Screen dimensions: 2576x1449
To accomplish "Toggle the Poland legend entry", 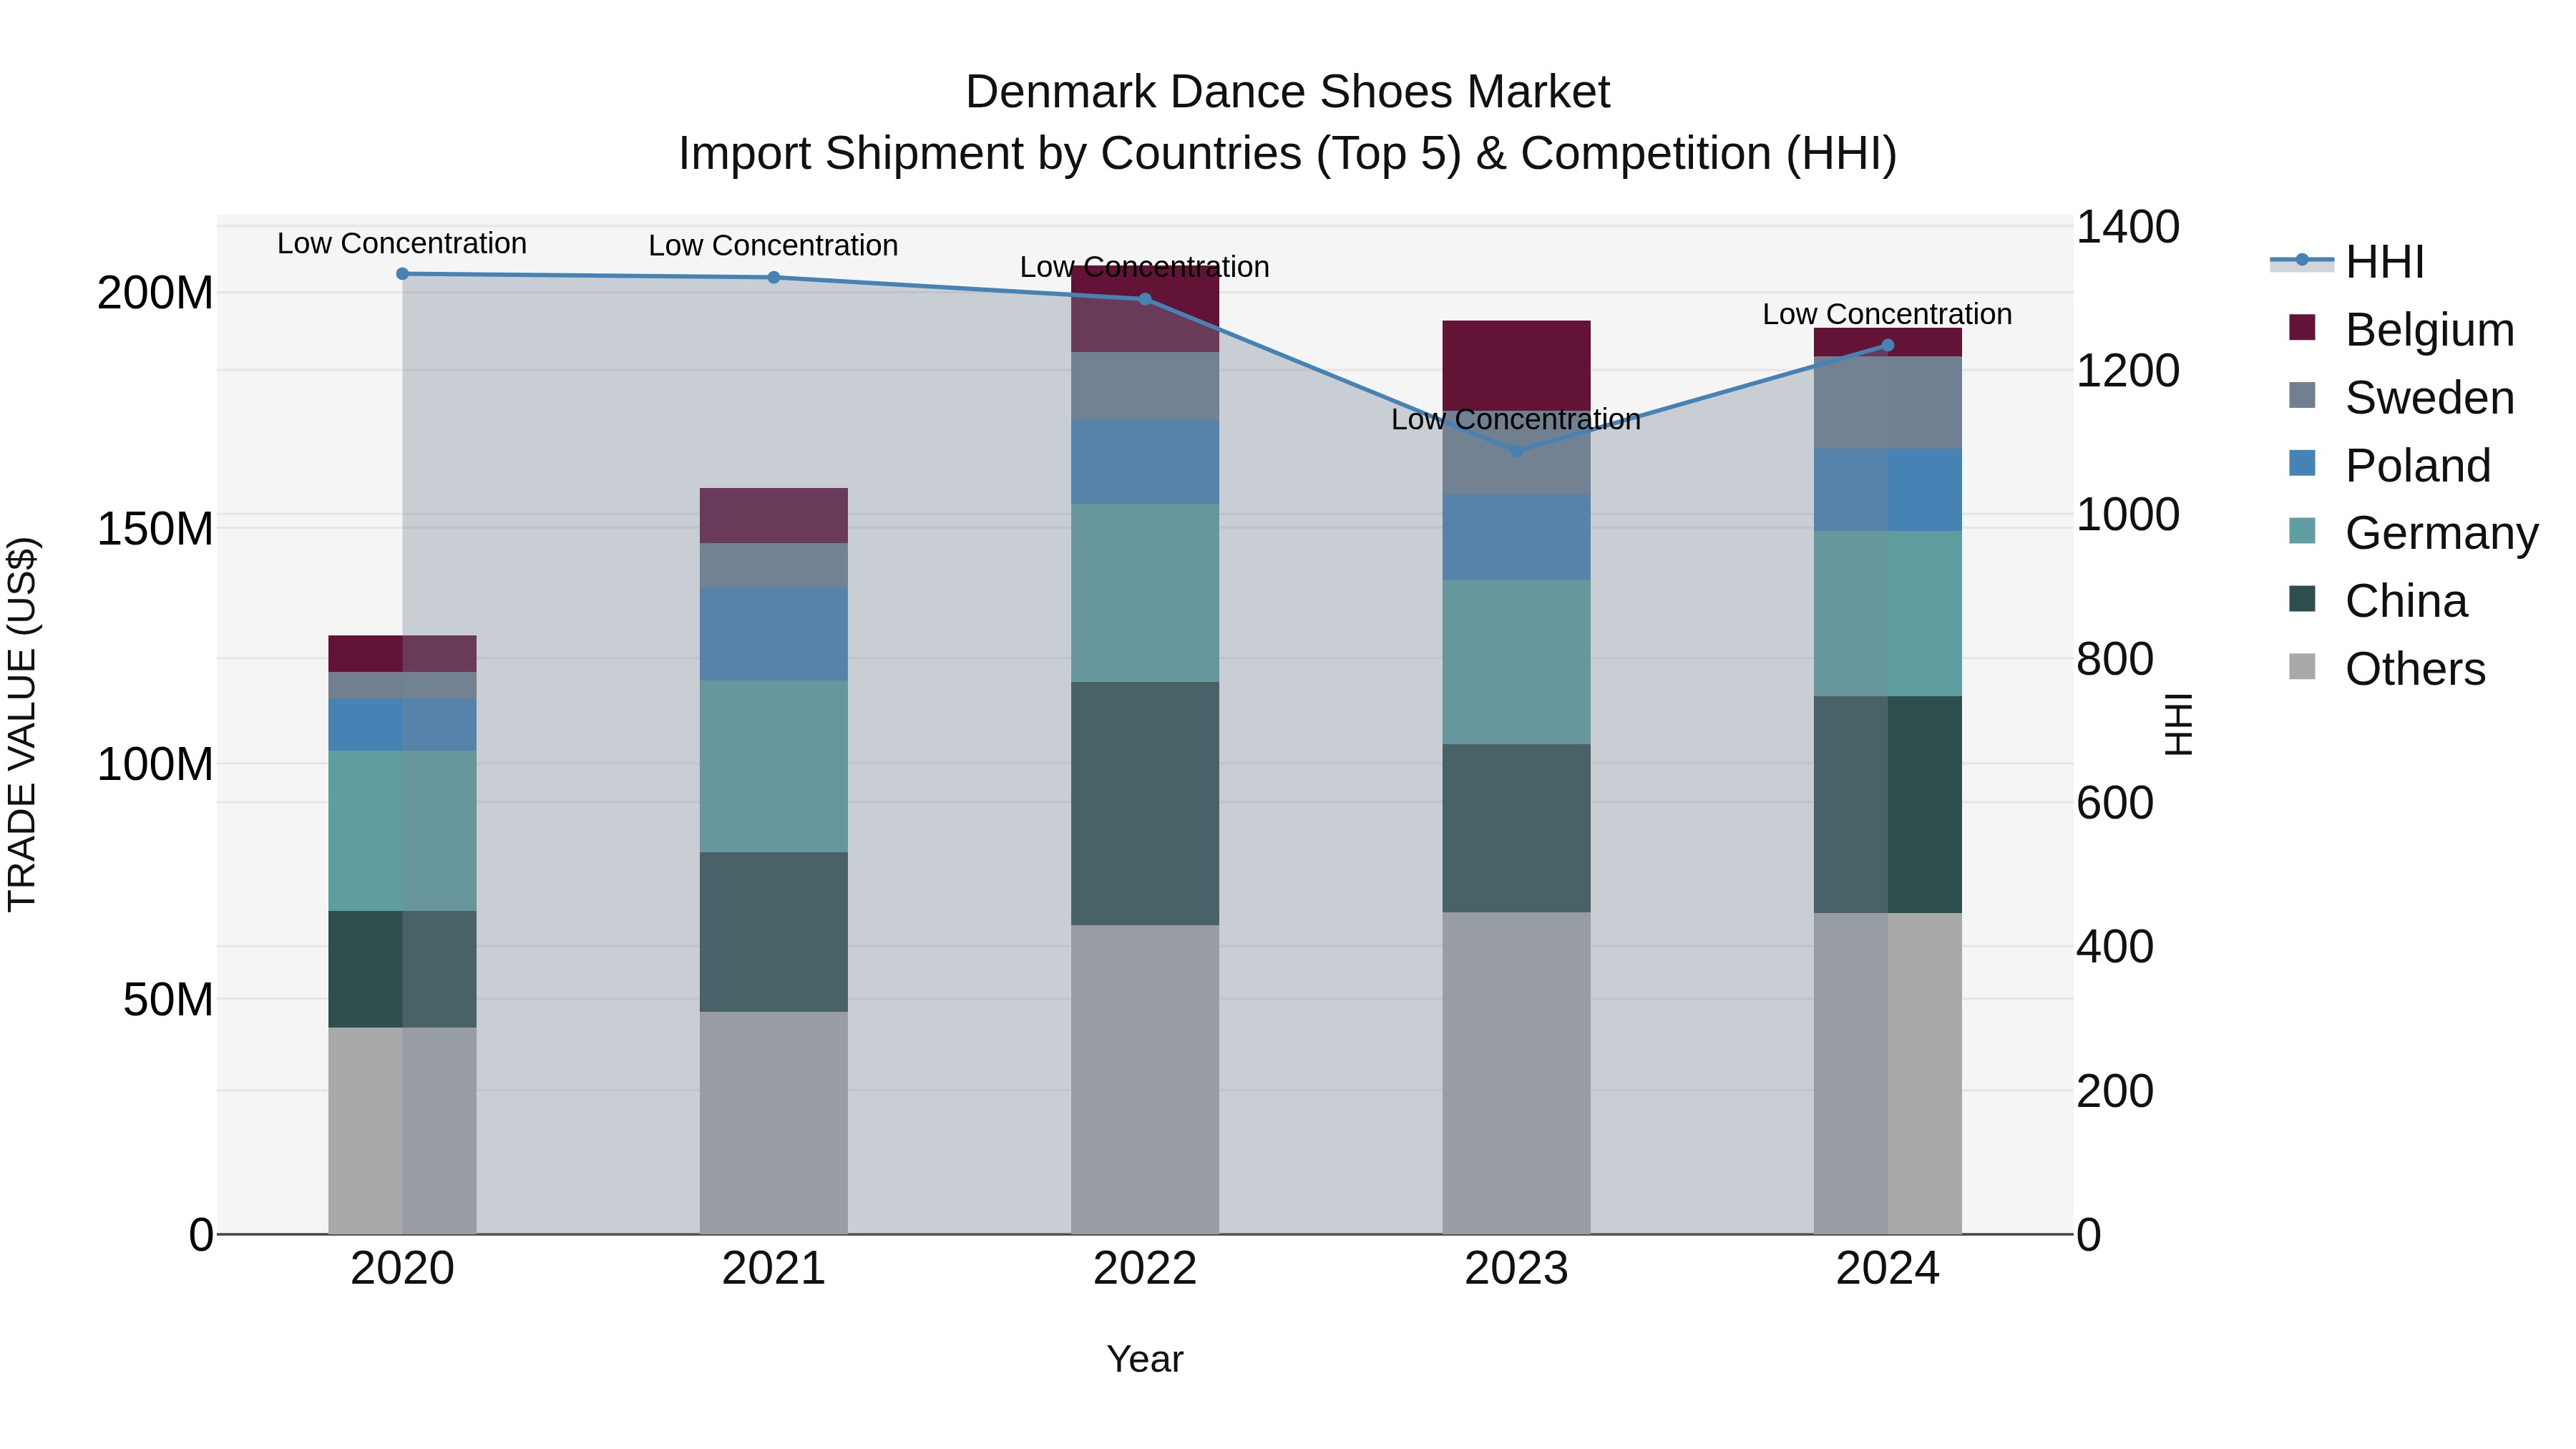I will click(x=2390, y=466).
